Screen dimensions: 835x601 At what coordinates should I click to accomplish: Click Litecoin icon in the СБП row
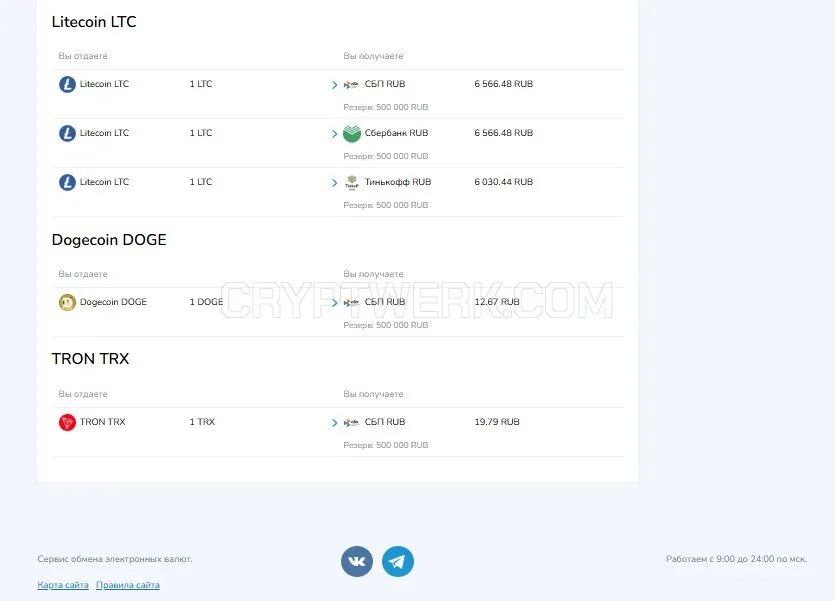click(67, 84)
